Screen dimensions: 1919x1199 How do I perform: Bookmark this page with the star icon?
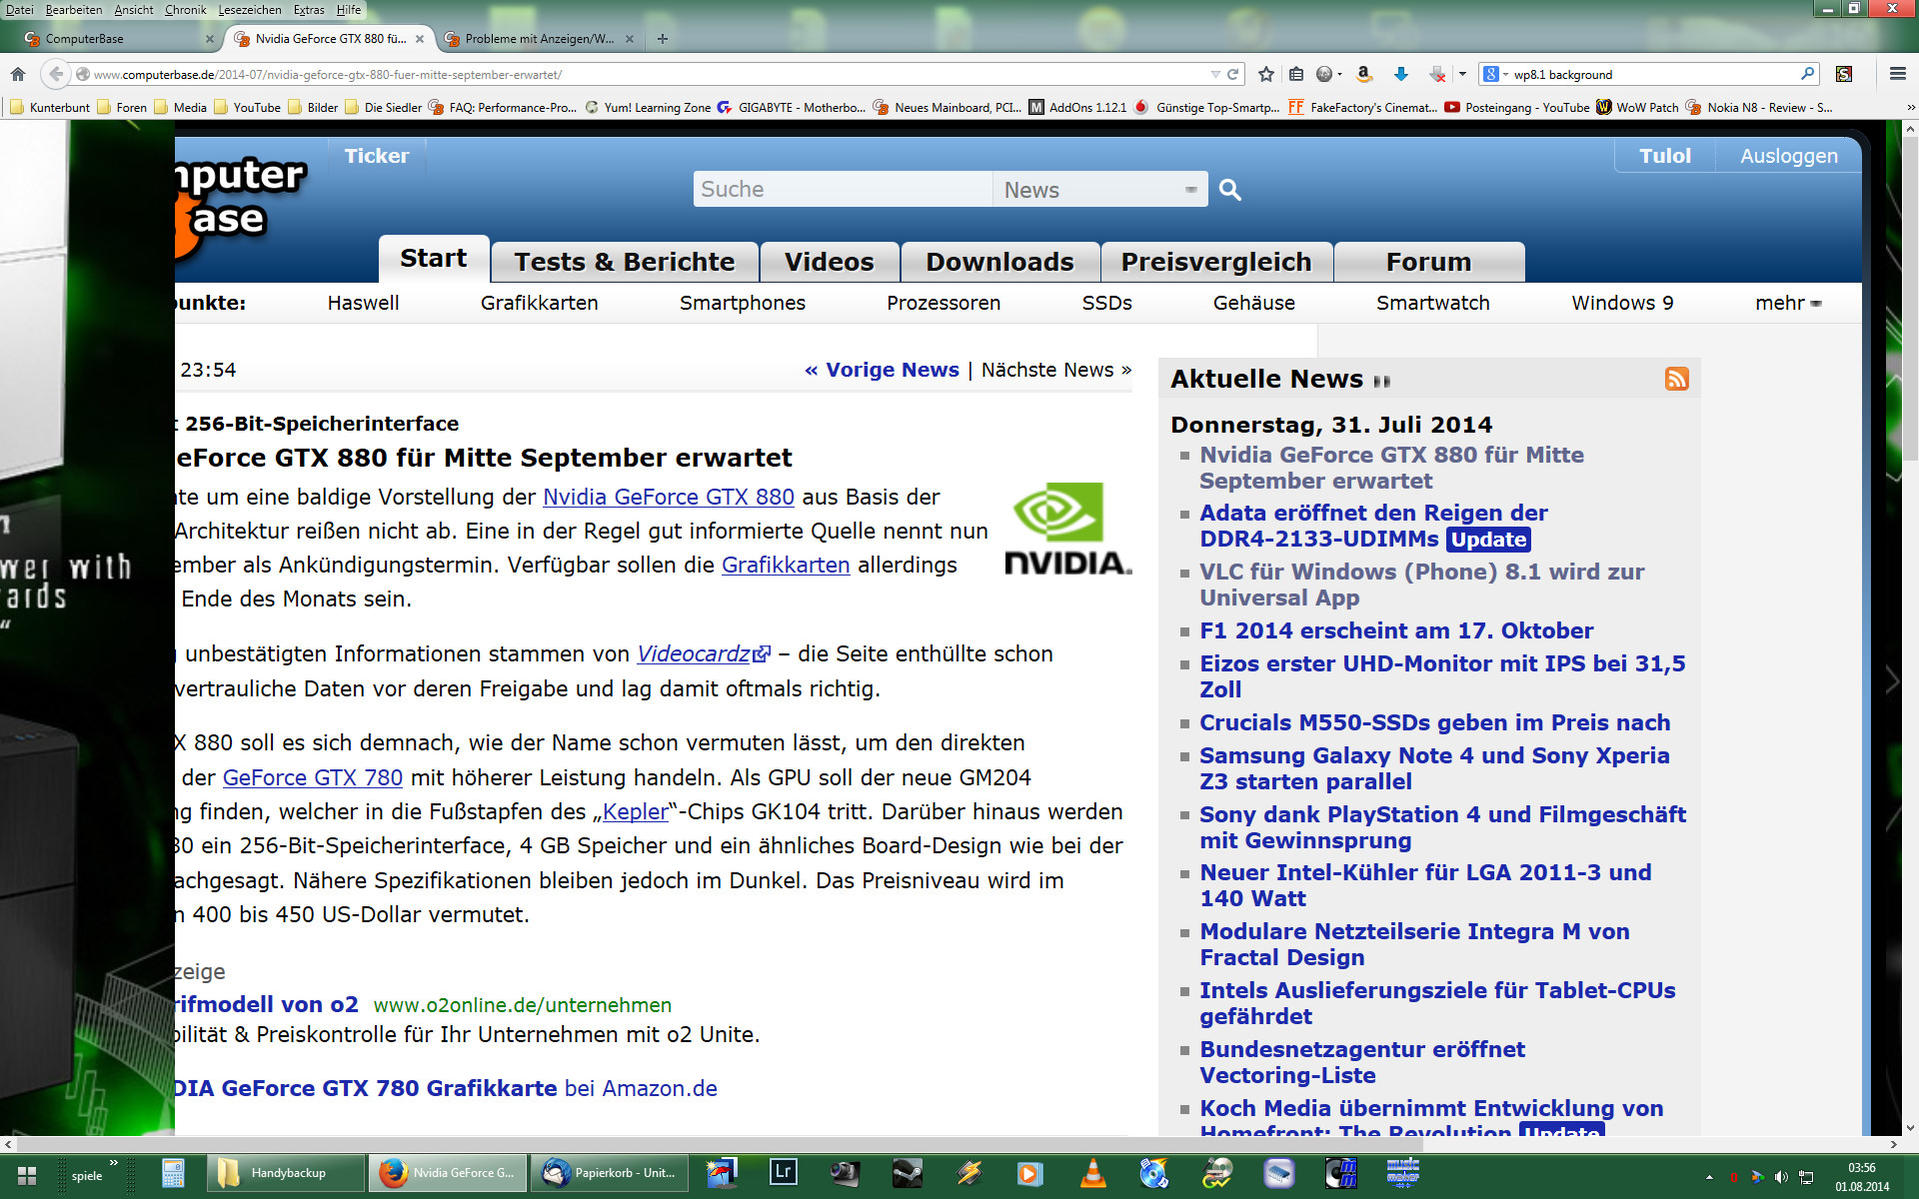tap(1266, 74)
